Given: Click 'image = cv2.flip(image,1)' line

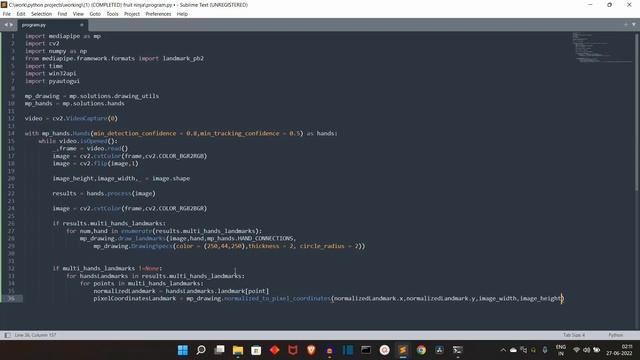Looking at the screenshot, I should [95, 163].
